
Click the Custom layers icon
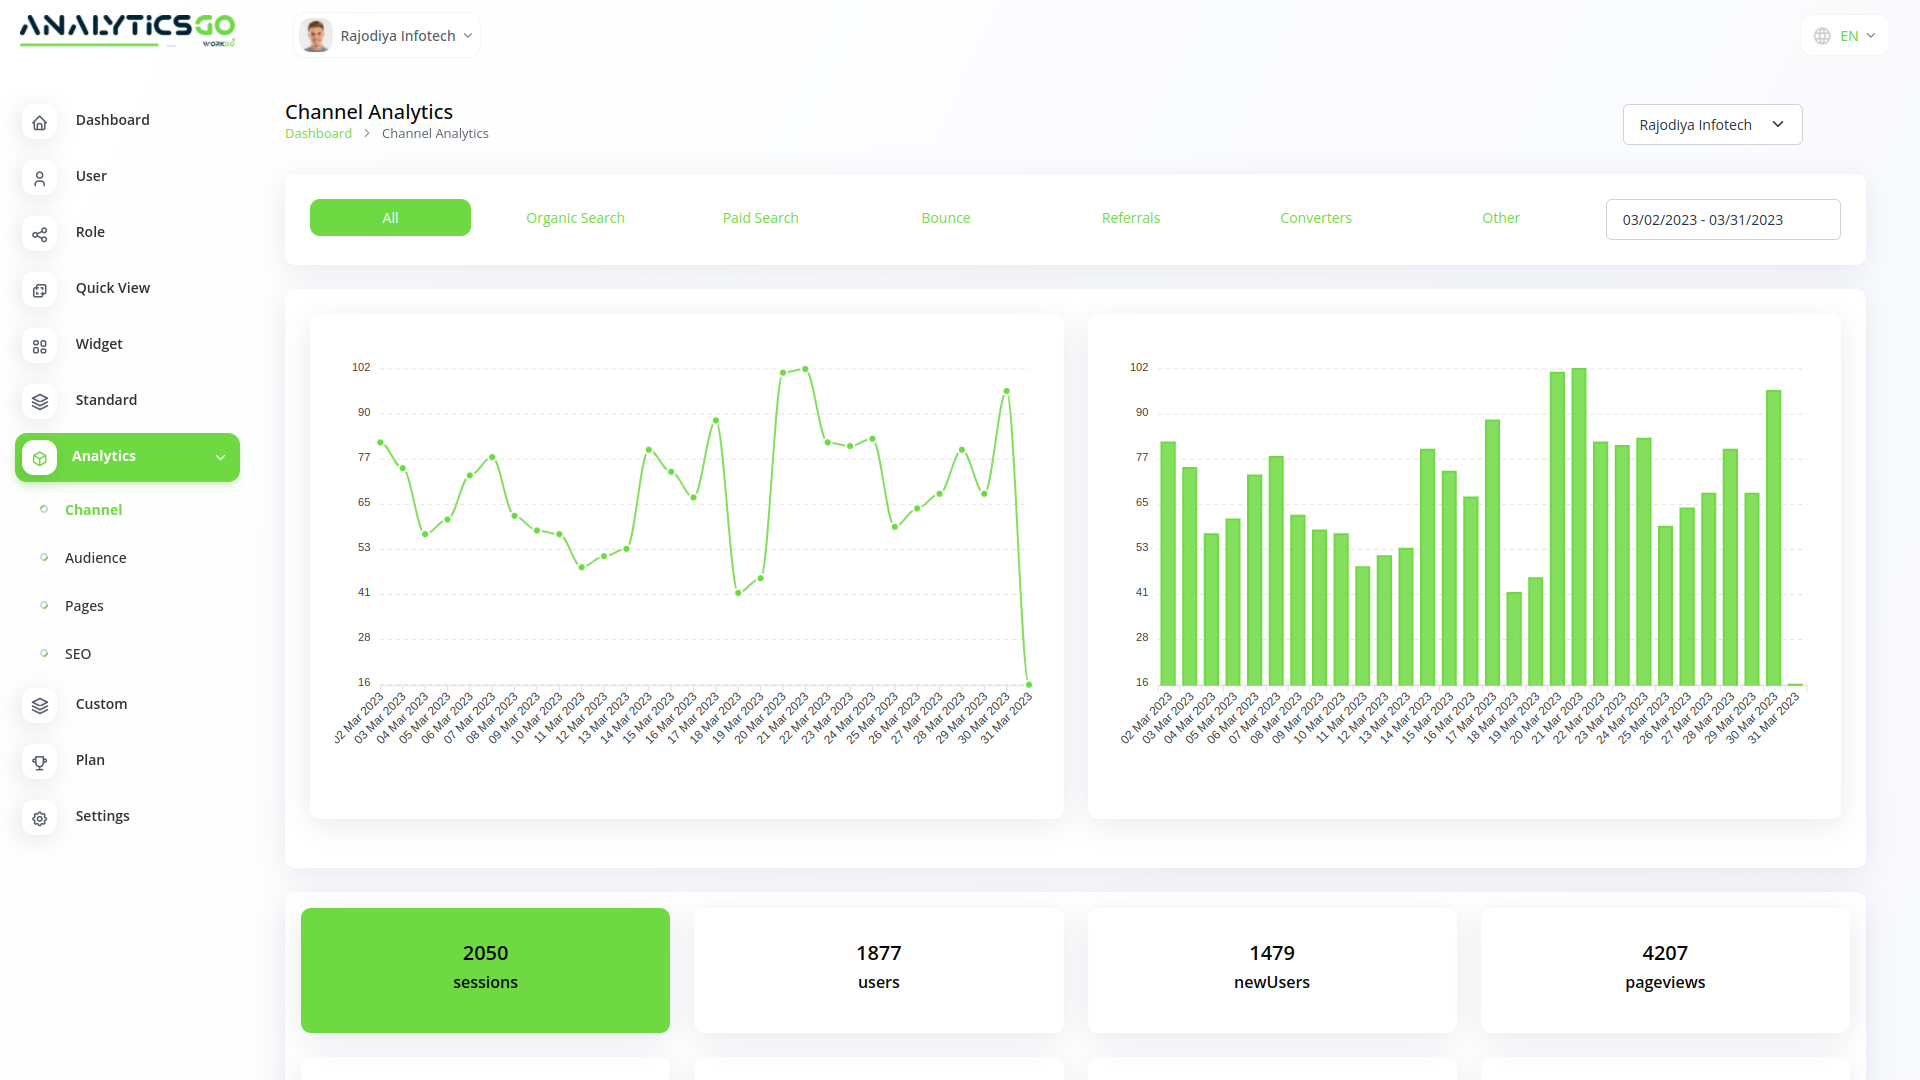point(39,706)
